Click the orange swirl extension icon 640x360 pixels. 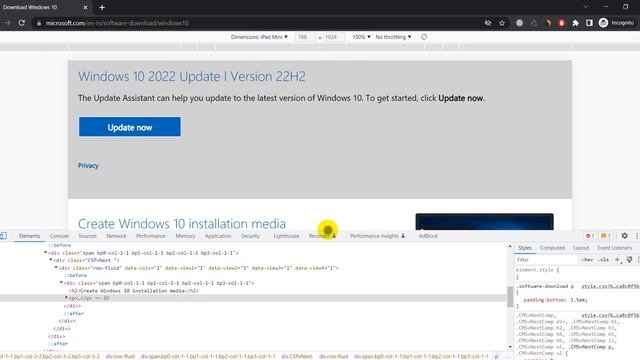point(548,23)
